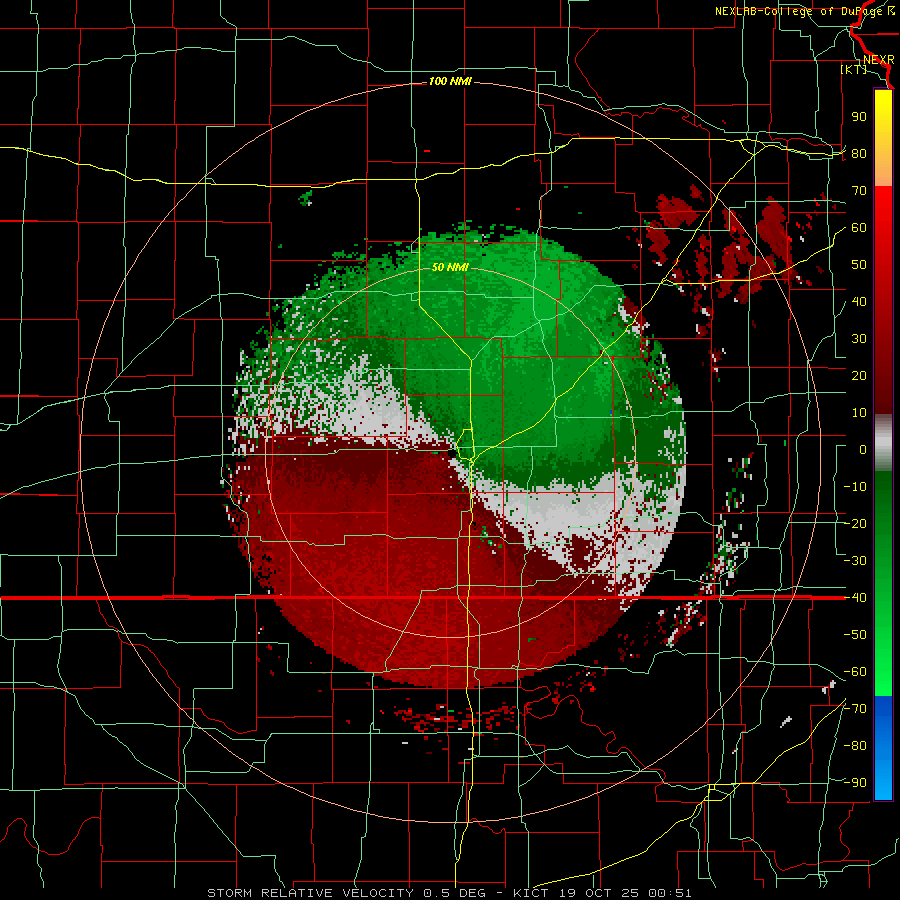Click the "-60" velocity scale value
The image size is (900, 900).
tap(855, 672)
